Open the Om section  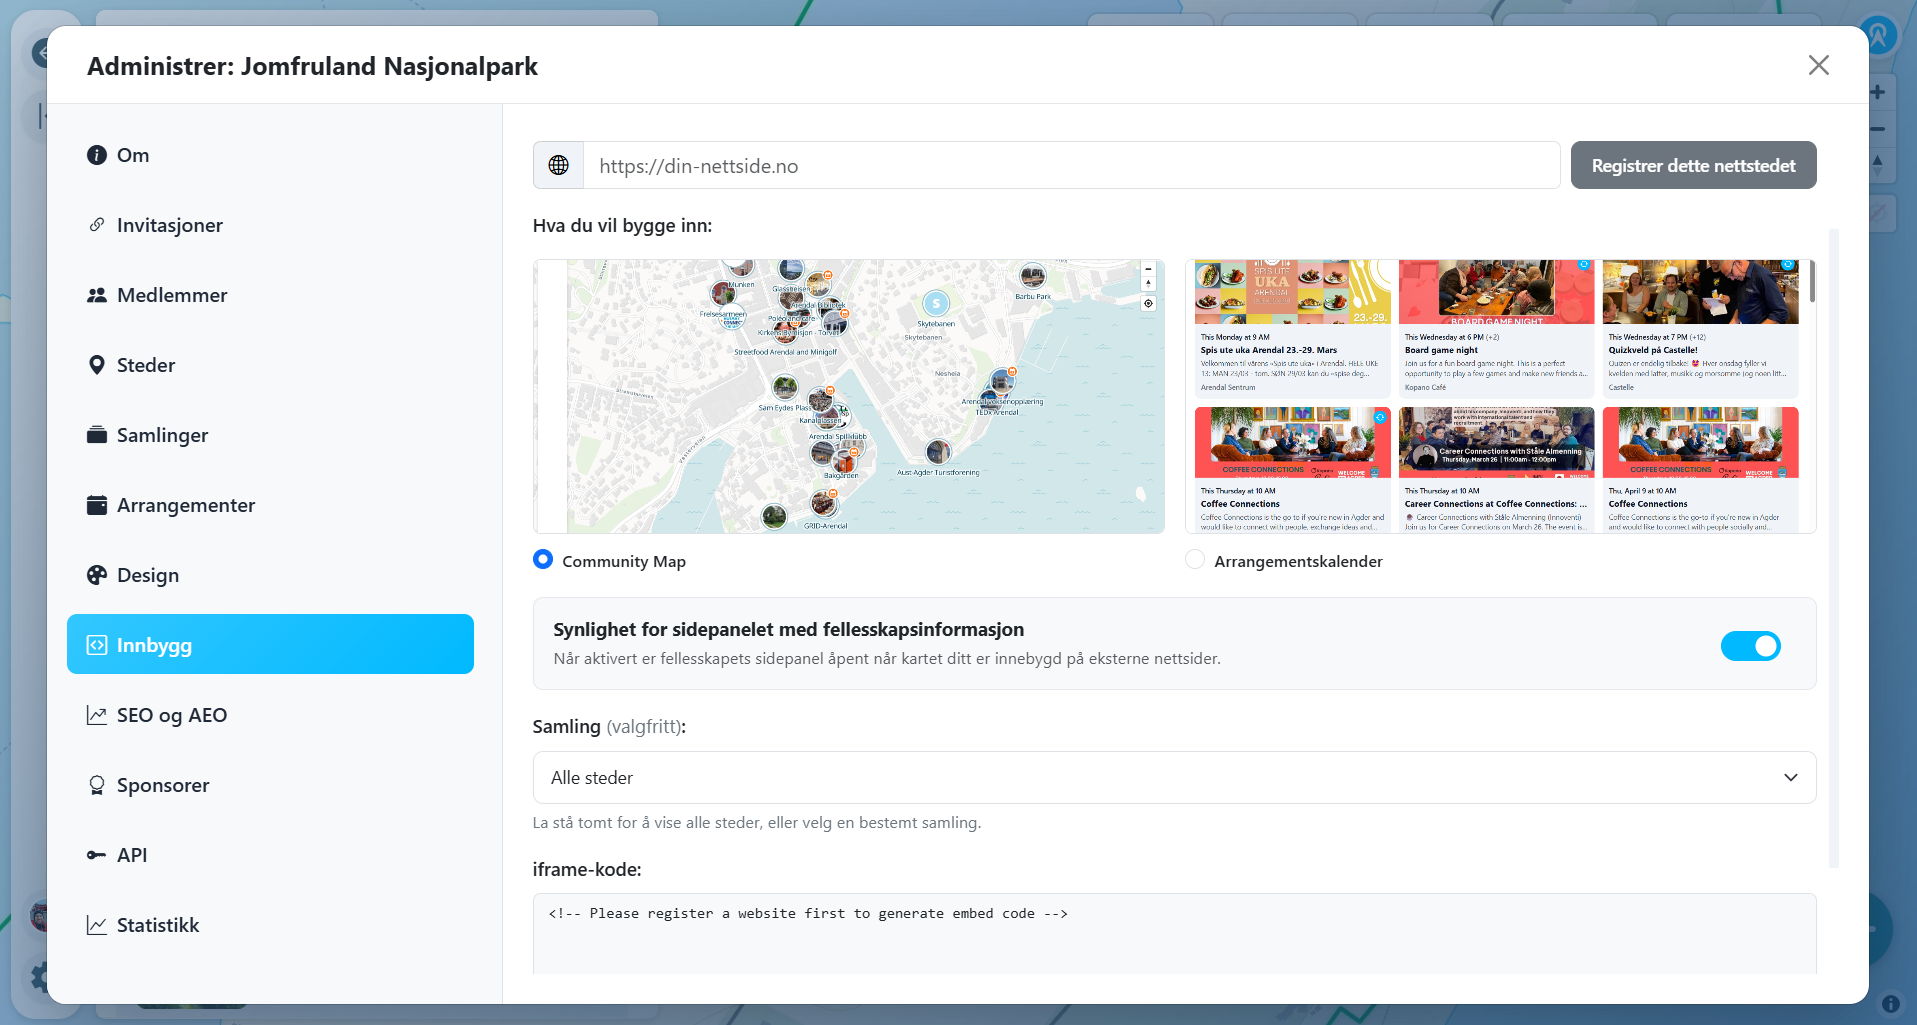[x=270, y=155]
